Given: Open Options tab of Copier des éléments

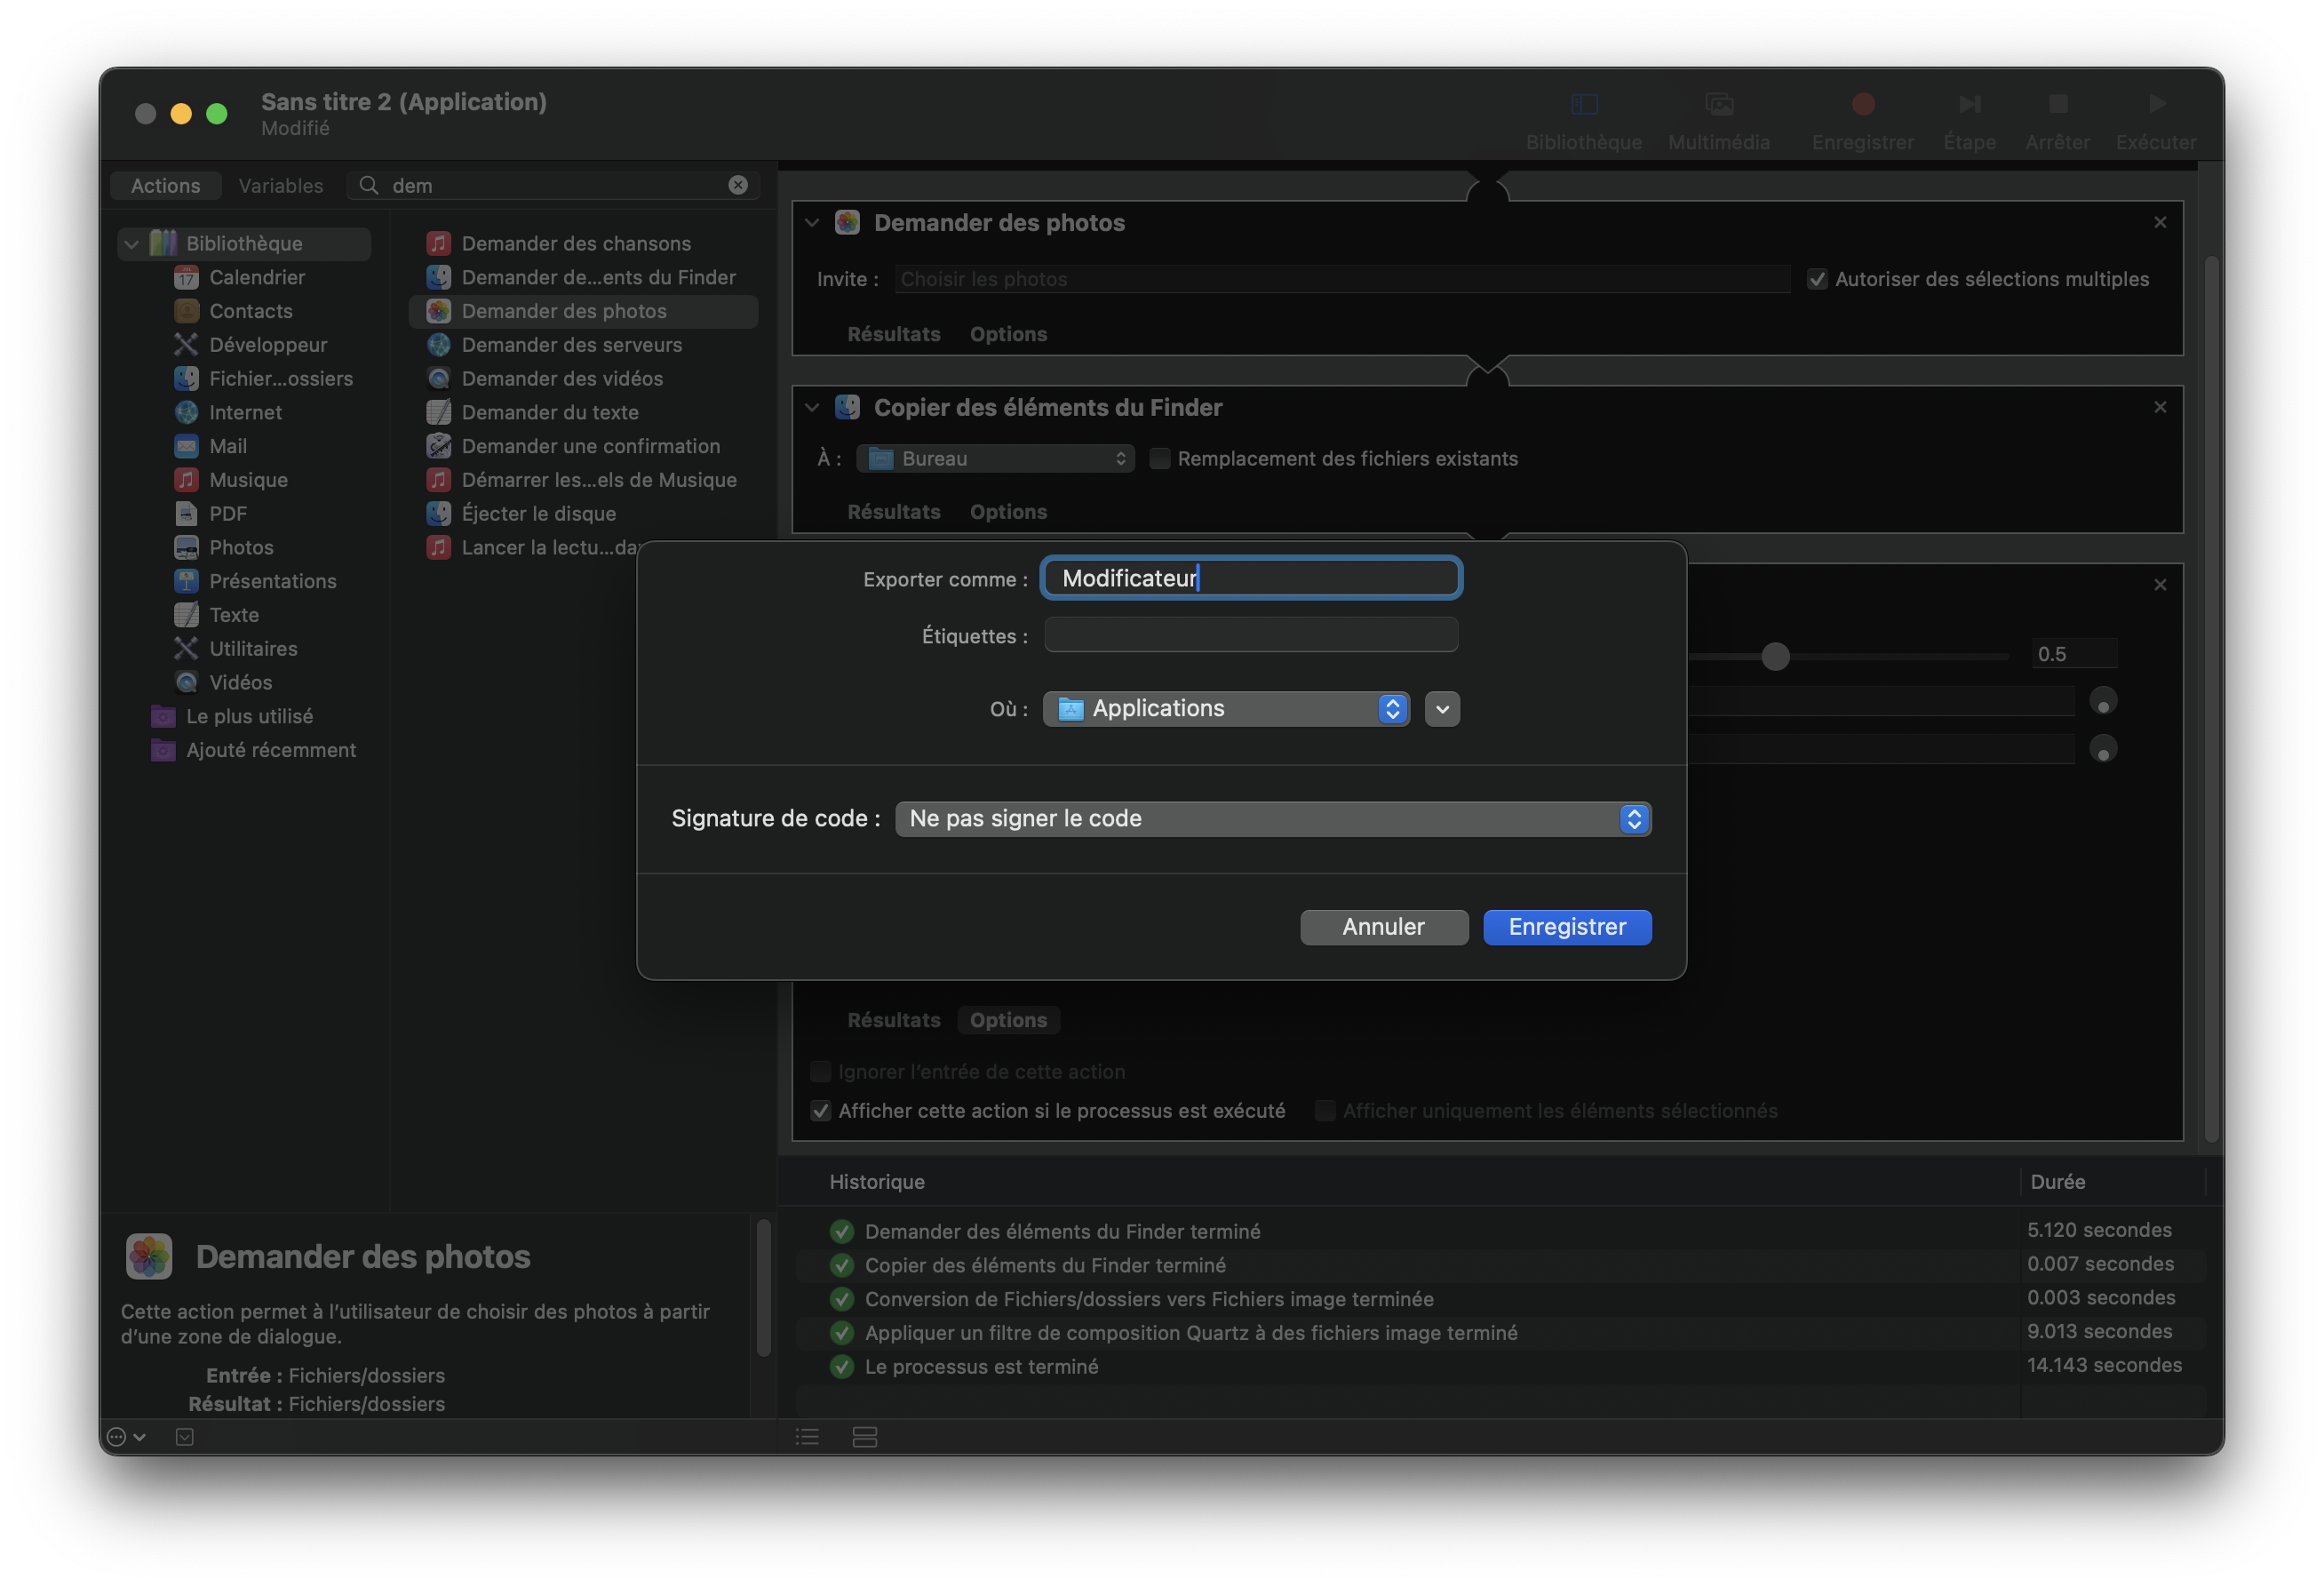Looking at the screenshot, I should (1008, 511).
